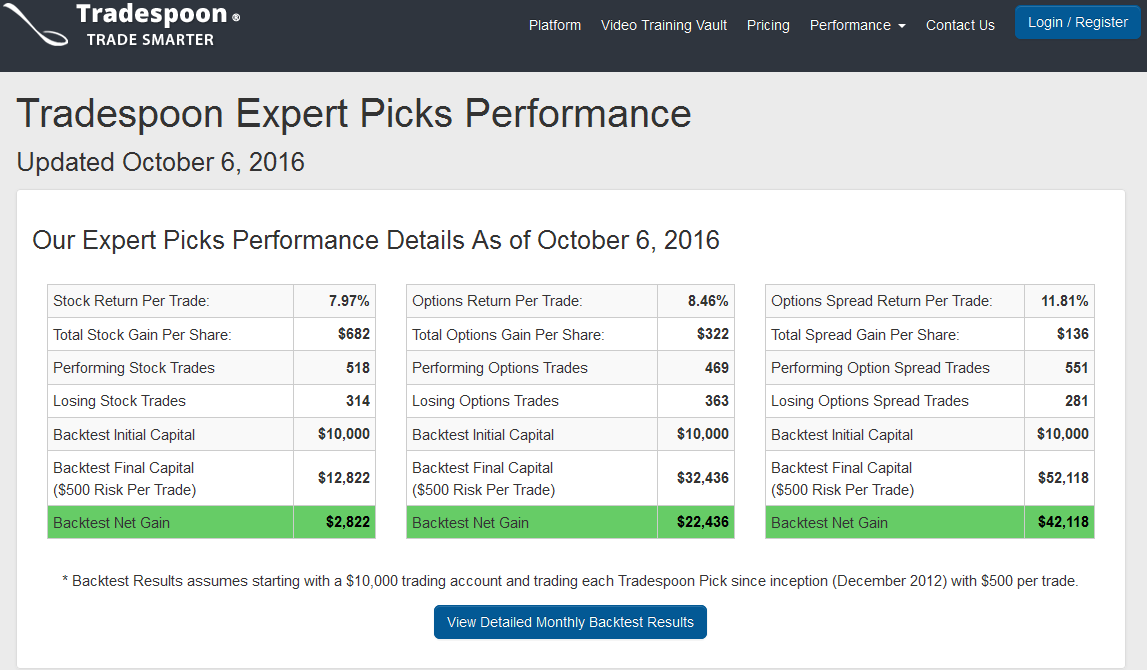This screenshot has height=670, width=1147.
Task: Click the Updated October 6, 2016 subtitle
Action: click(x=161, y=162)
